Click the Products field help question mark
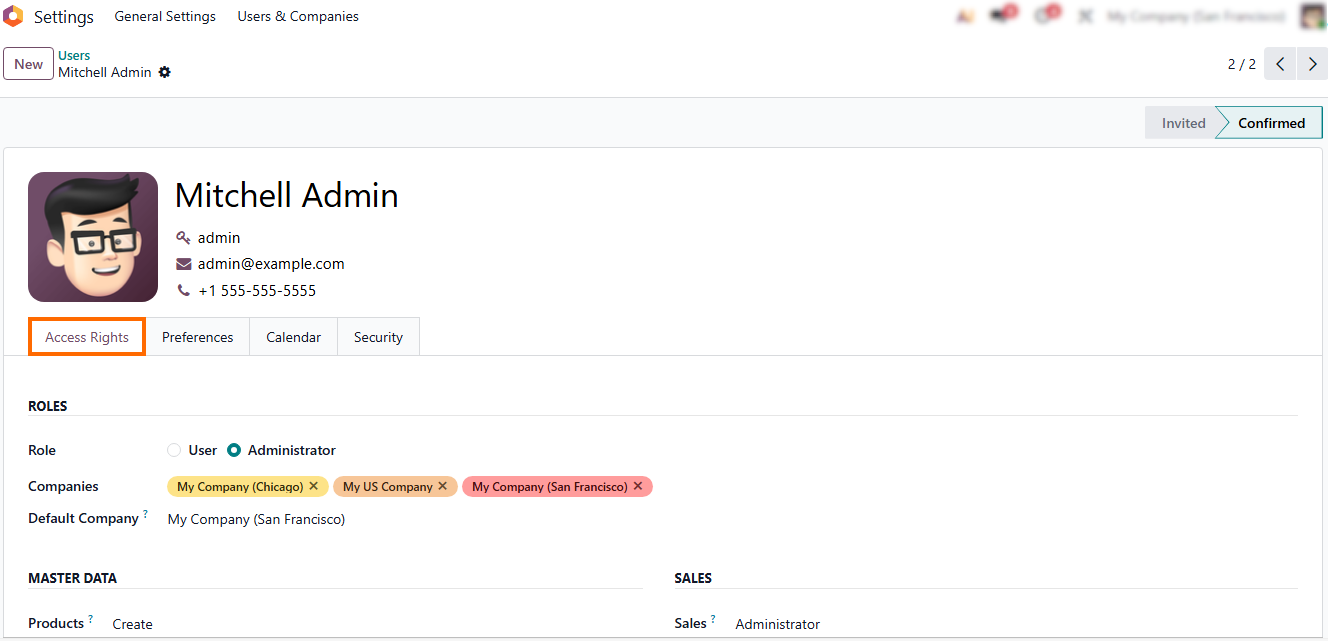The height and width of the screenshot is (641, 1328). tap(90, 619)
